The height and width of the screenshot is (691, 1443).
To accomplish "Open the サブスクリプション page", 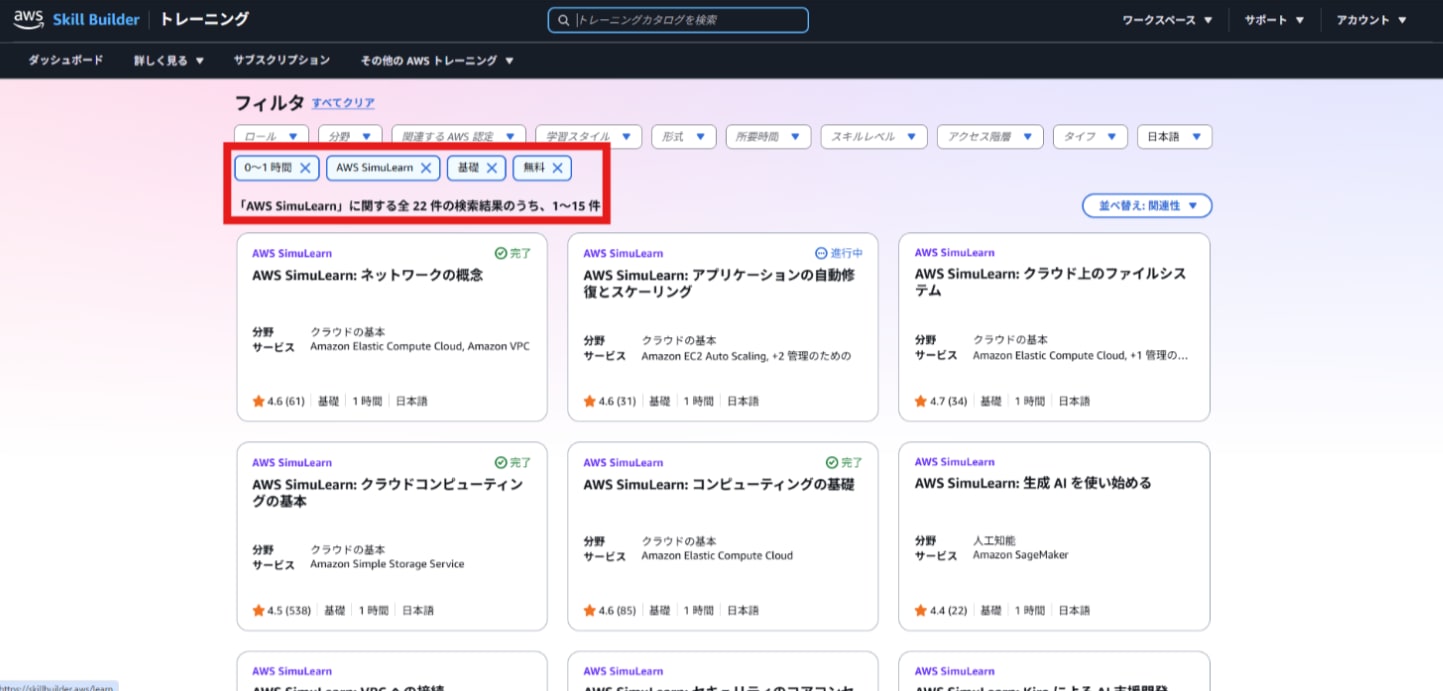I will tap(282, 60).
